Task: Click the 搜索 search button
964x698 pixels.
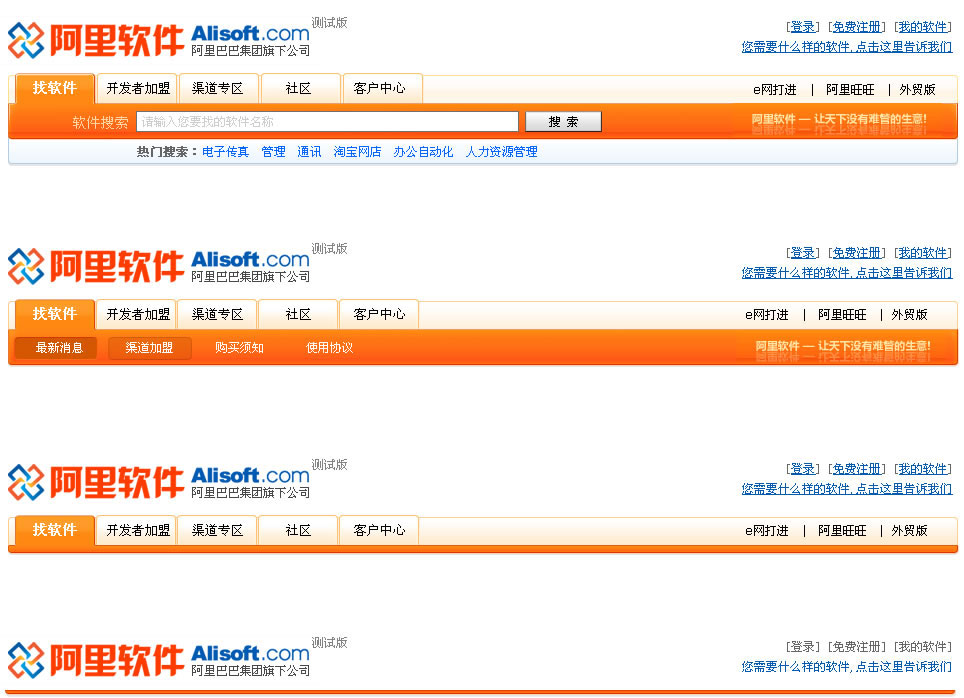Action: tap(563, 122)
